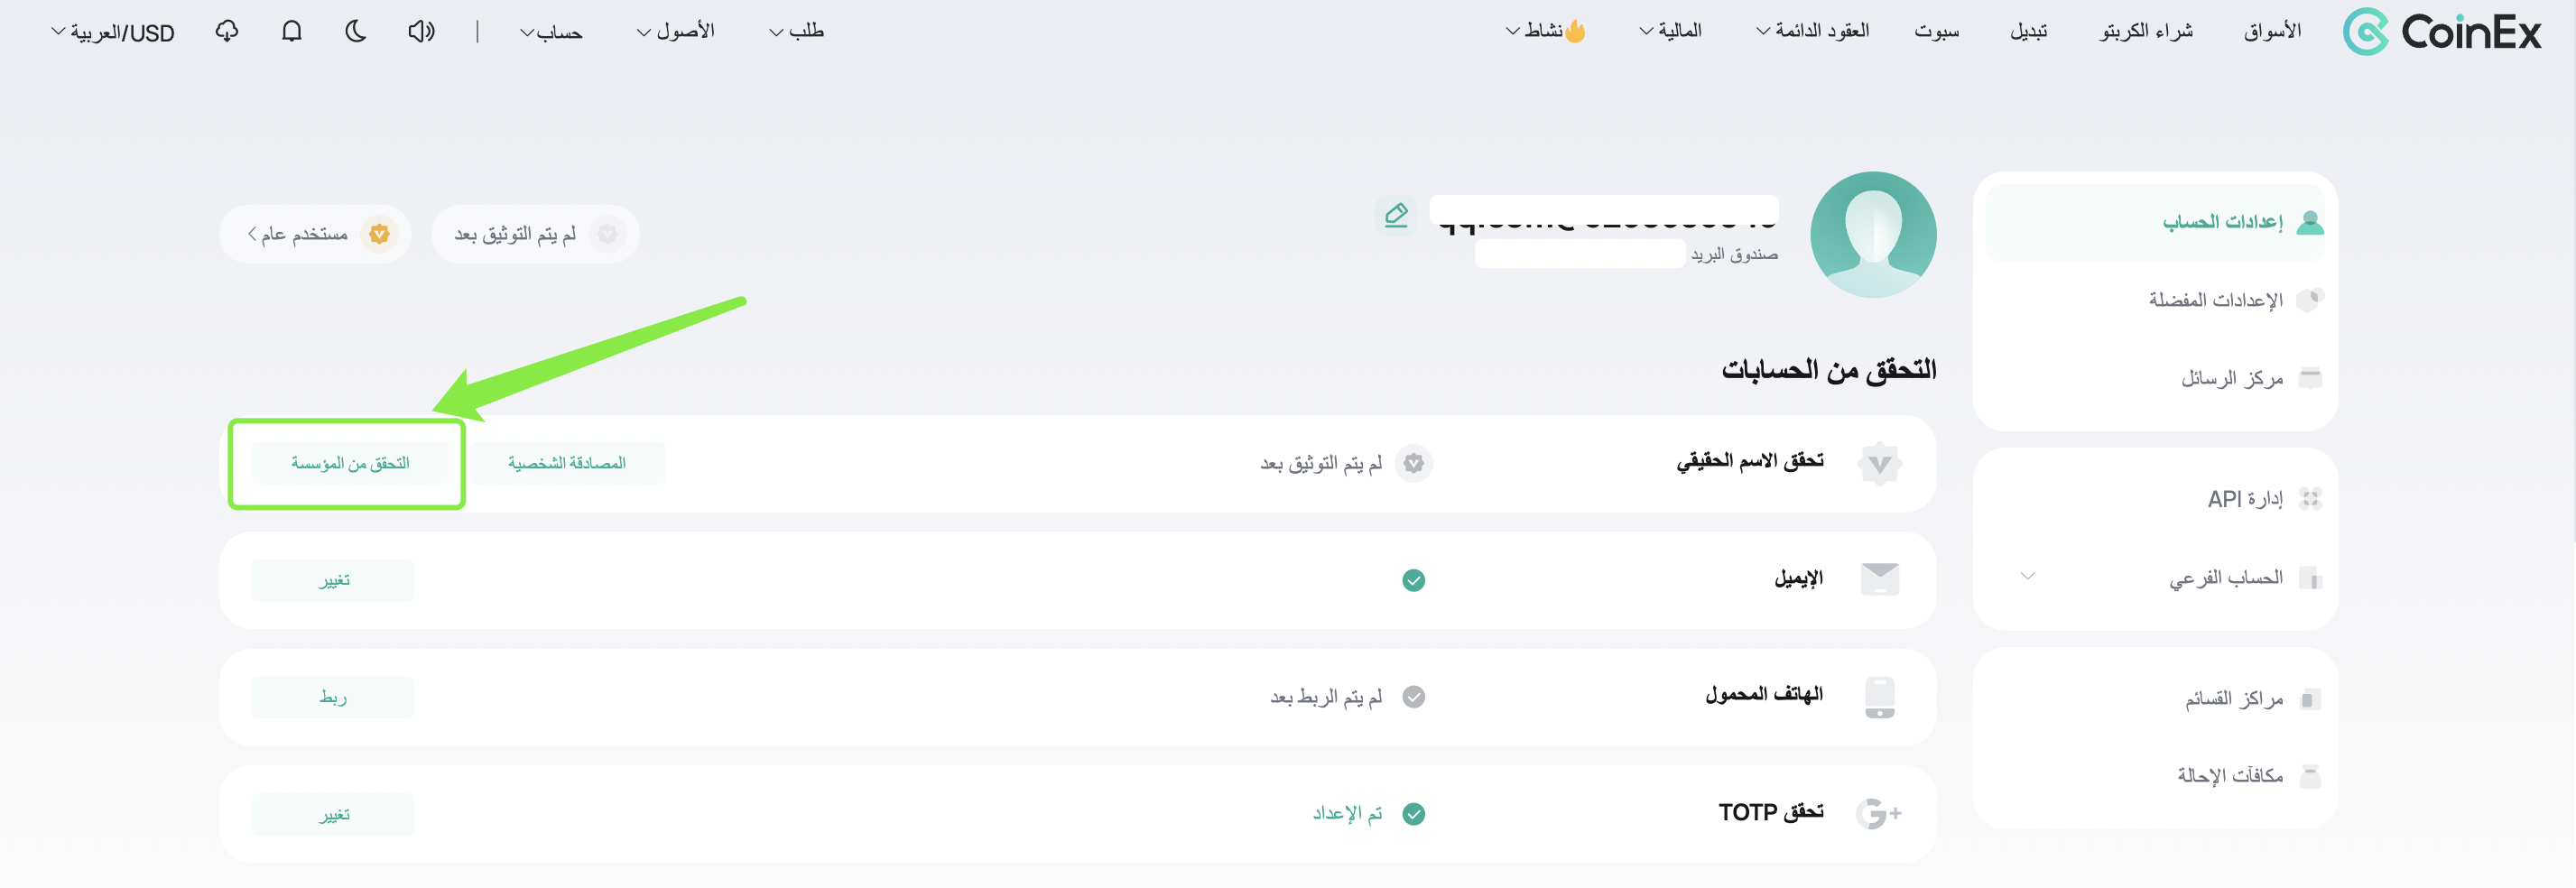Click the cloud download app icon
2576x888 pixels.
pos(227,32)
